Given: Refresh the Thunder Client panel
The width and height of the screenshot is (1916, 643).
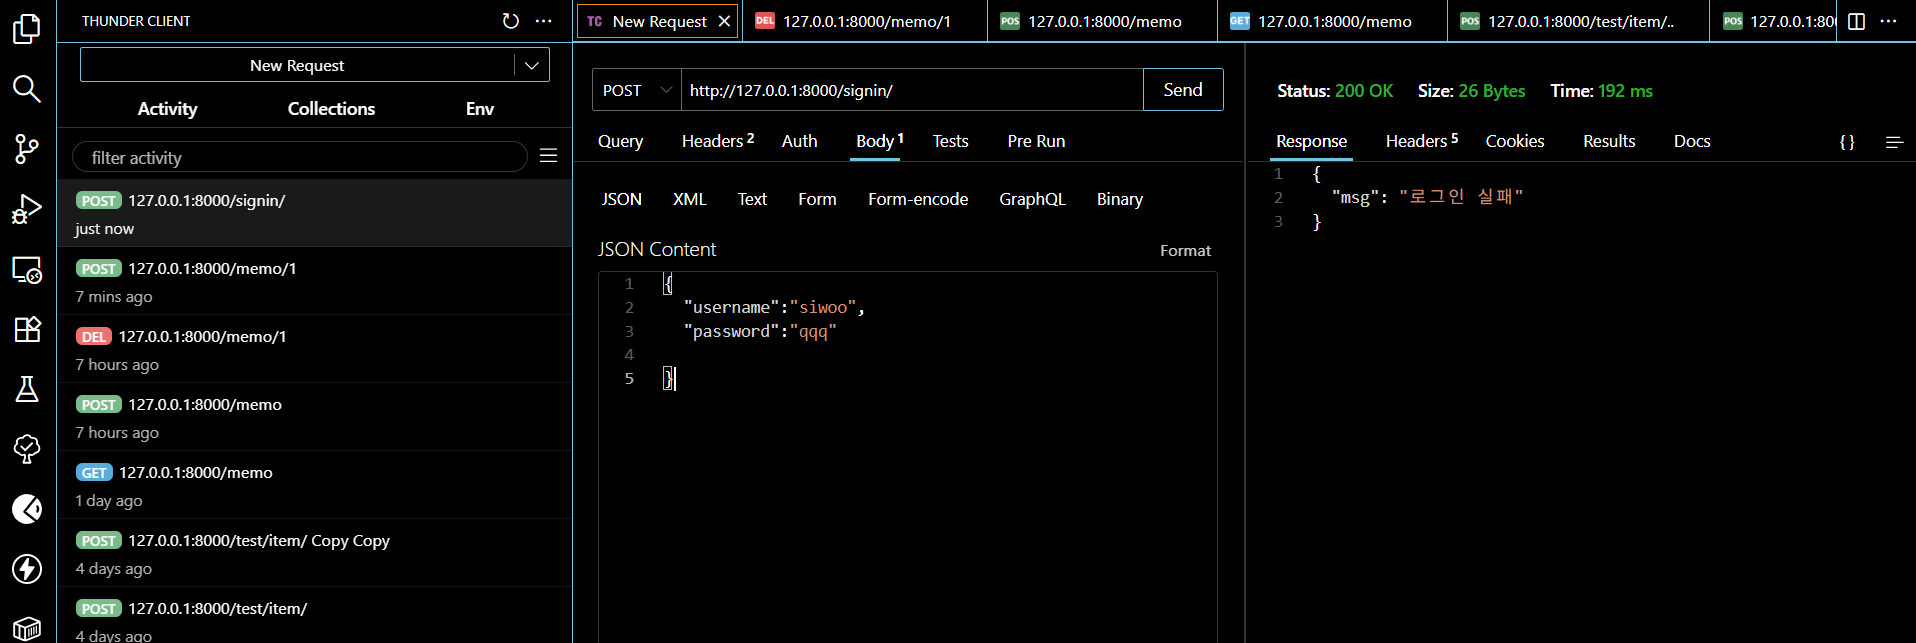Looking at the screenshot, I should point(511,21).
